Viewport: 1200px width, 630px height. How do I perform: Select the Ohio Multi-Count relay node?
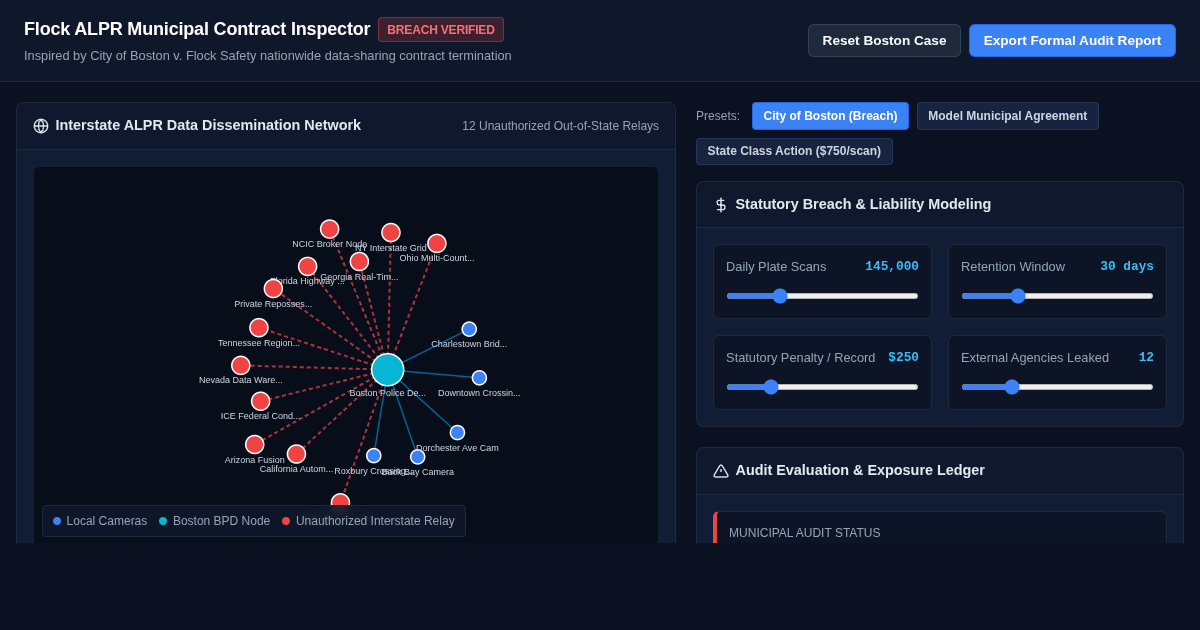[x=437, y=244]
